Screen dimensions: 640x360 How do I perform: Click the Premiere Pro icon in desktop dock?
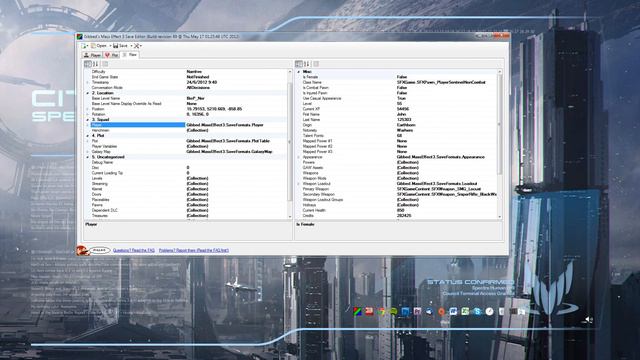(x=417, y=311)
